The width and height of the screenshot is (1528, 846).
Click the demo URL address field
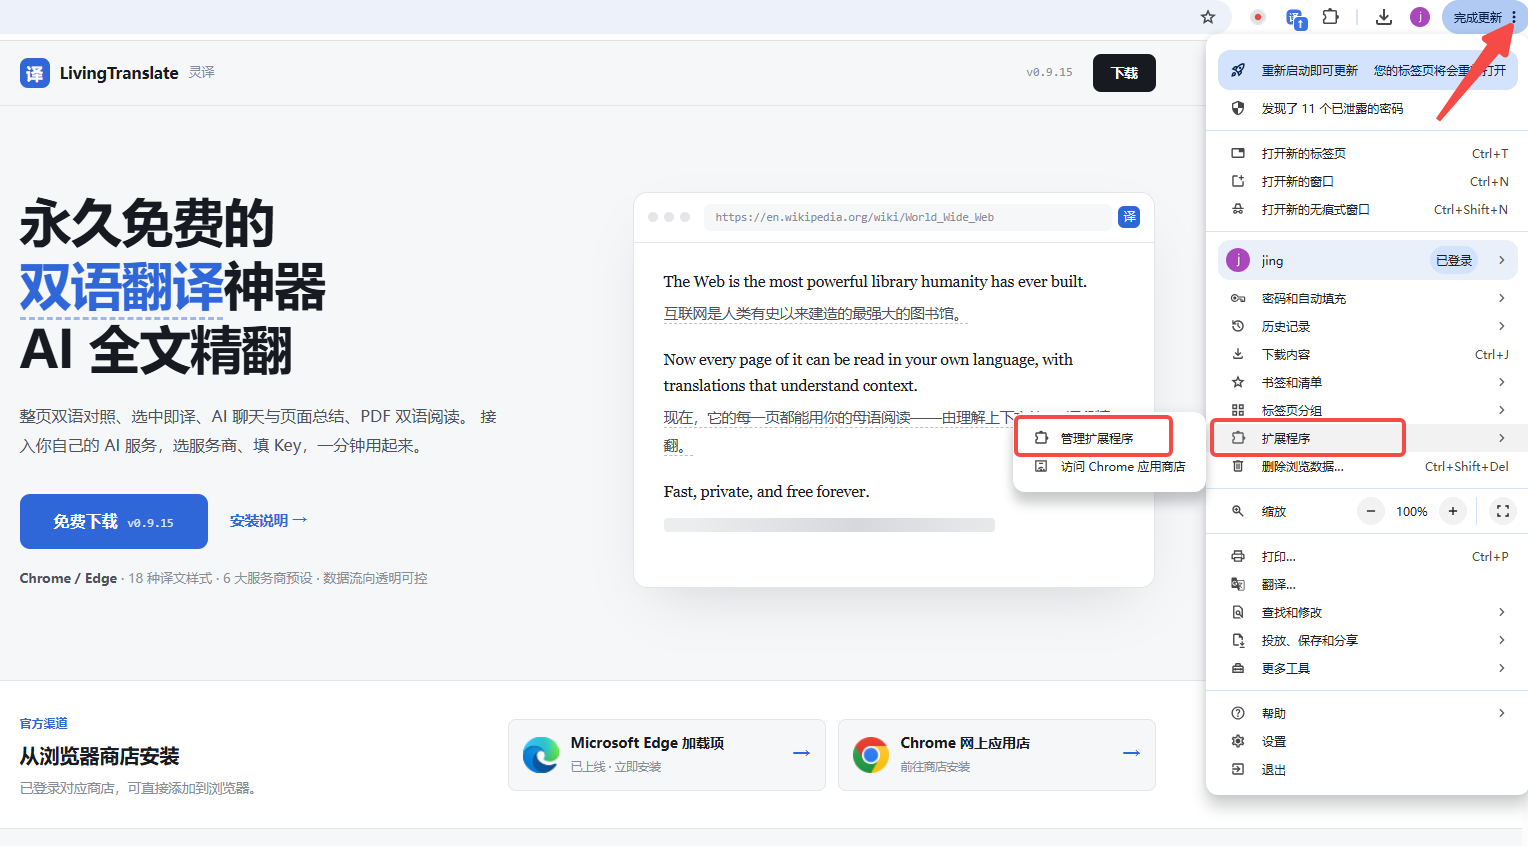(x=908, y=217)
